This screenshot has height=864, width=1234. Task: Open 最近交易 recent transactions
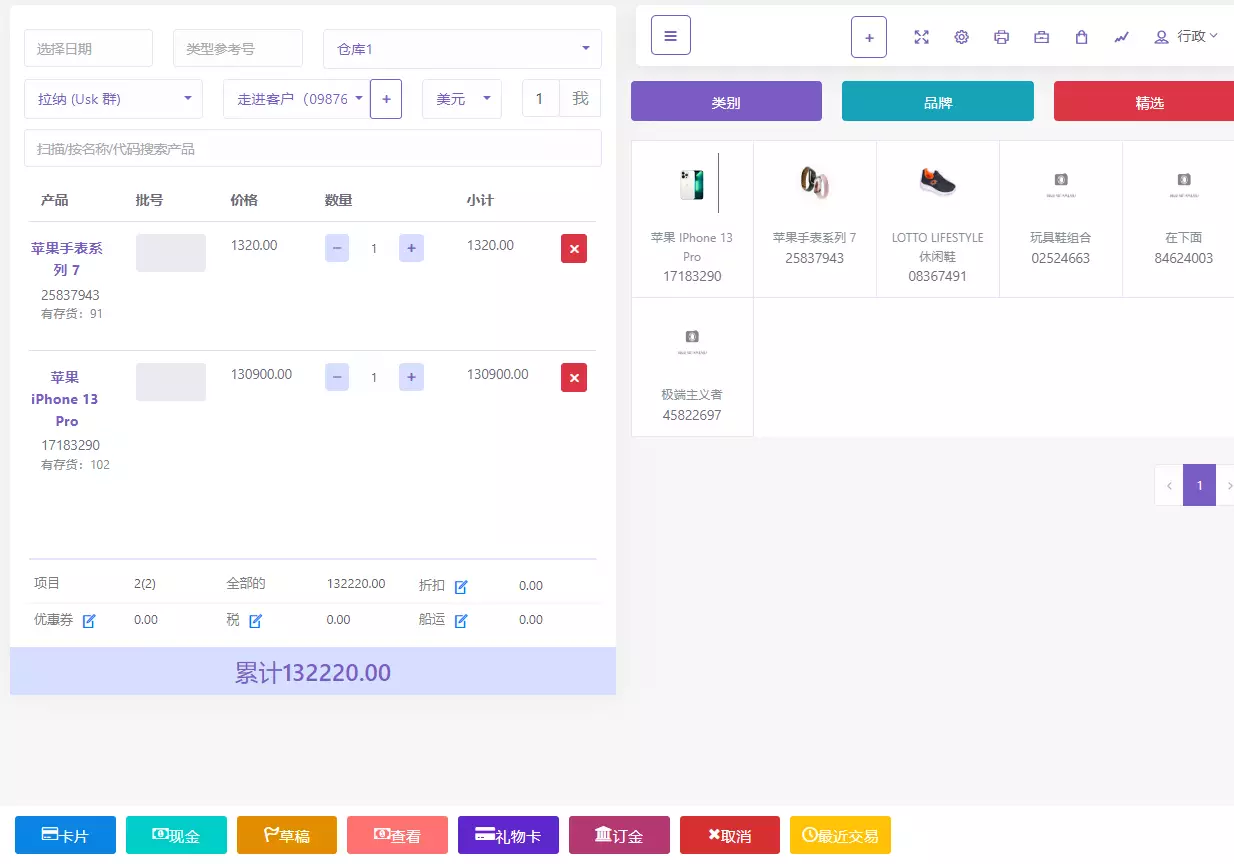click(840, 835)
